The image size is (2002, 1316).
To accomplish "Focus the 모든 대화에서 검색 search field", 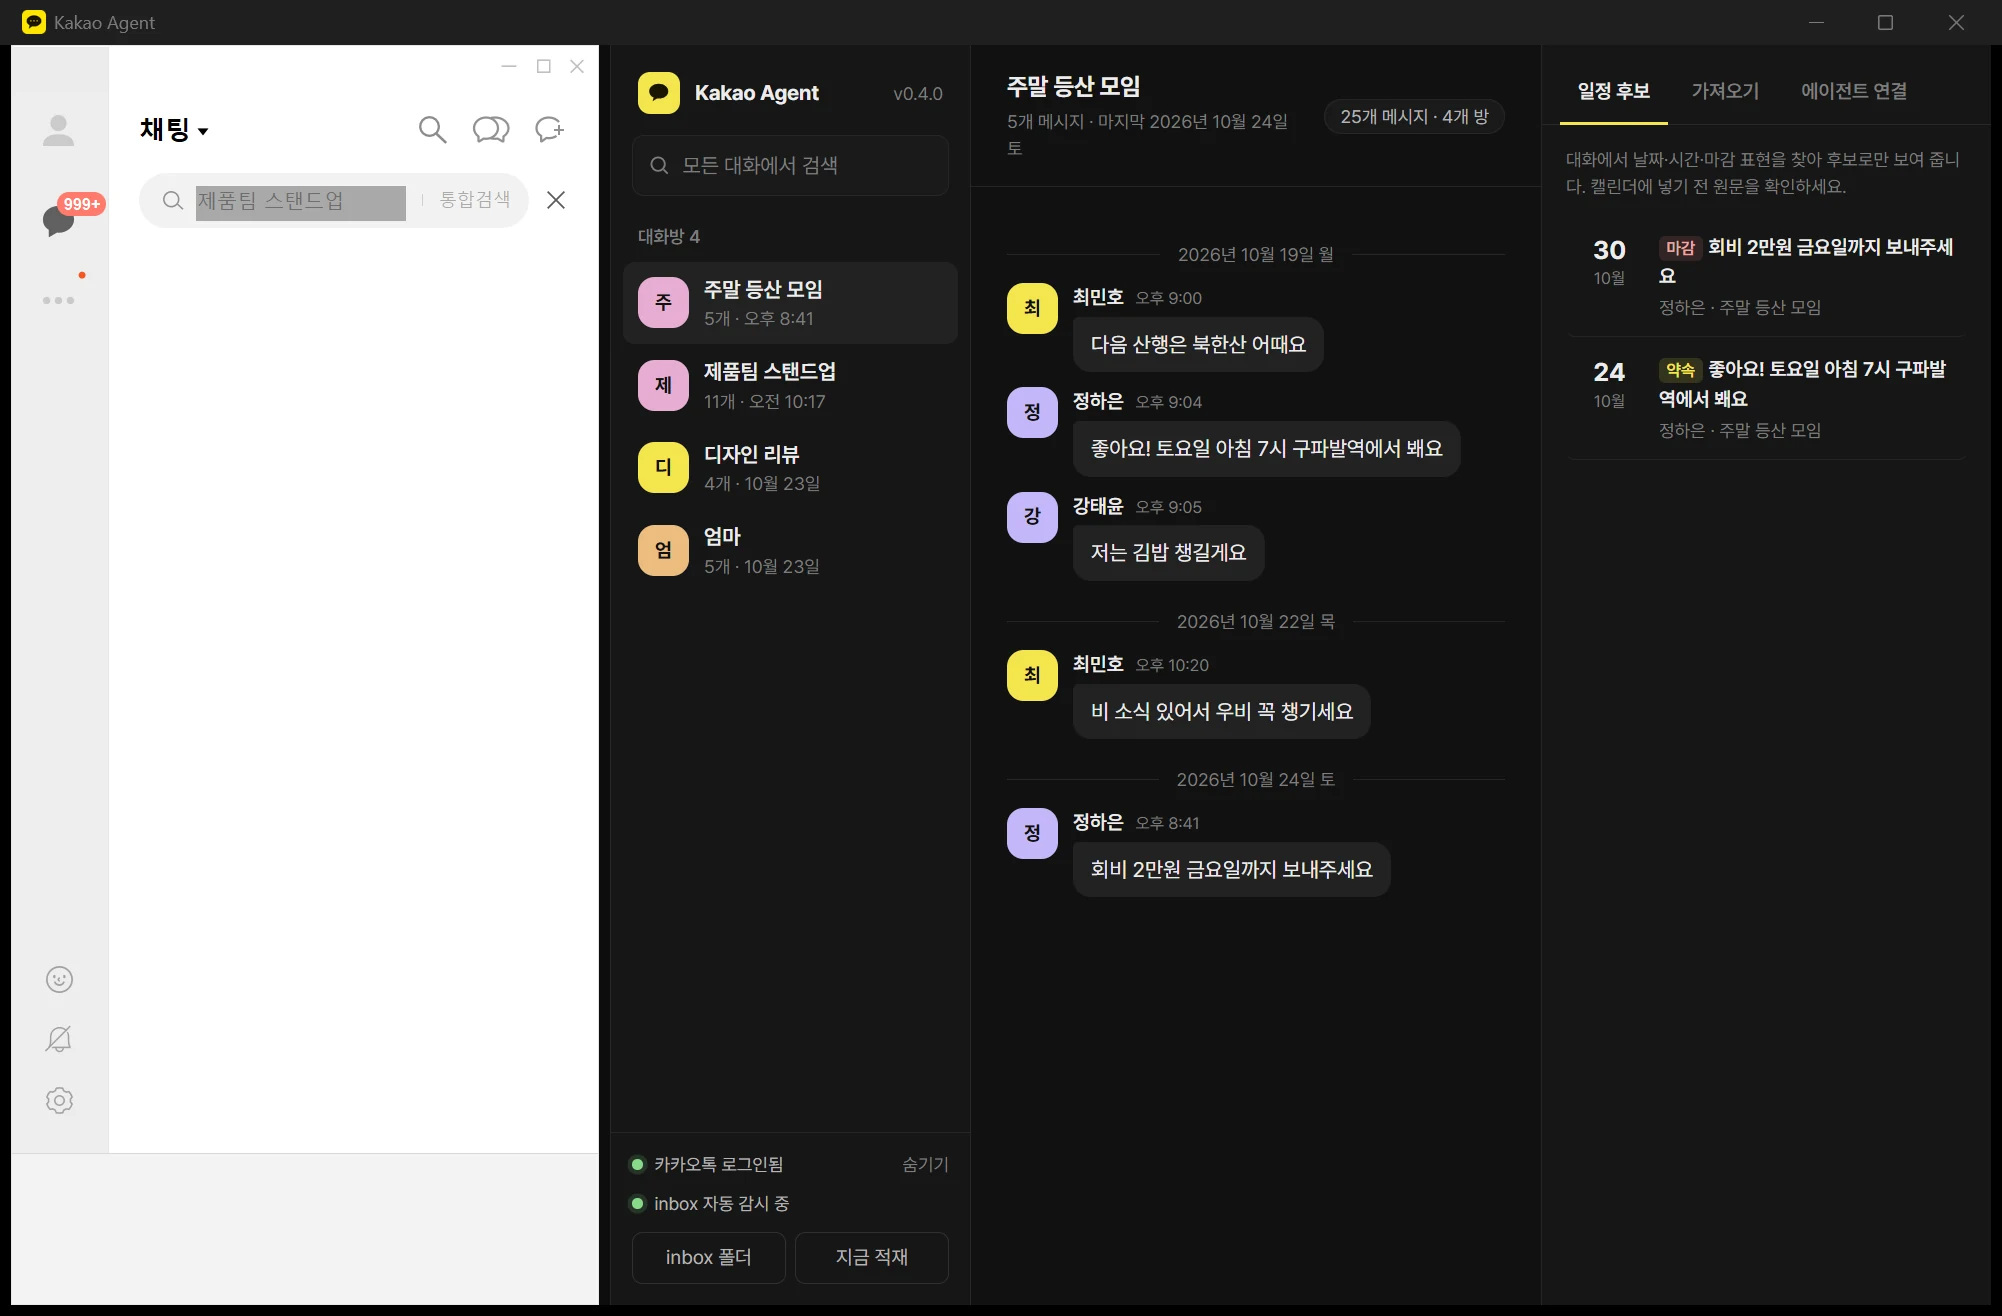I will 790,165.
